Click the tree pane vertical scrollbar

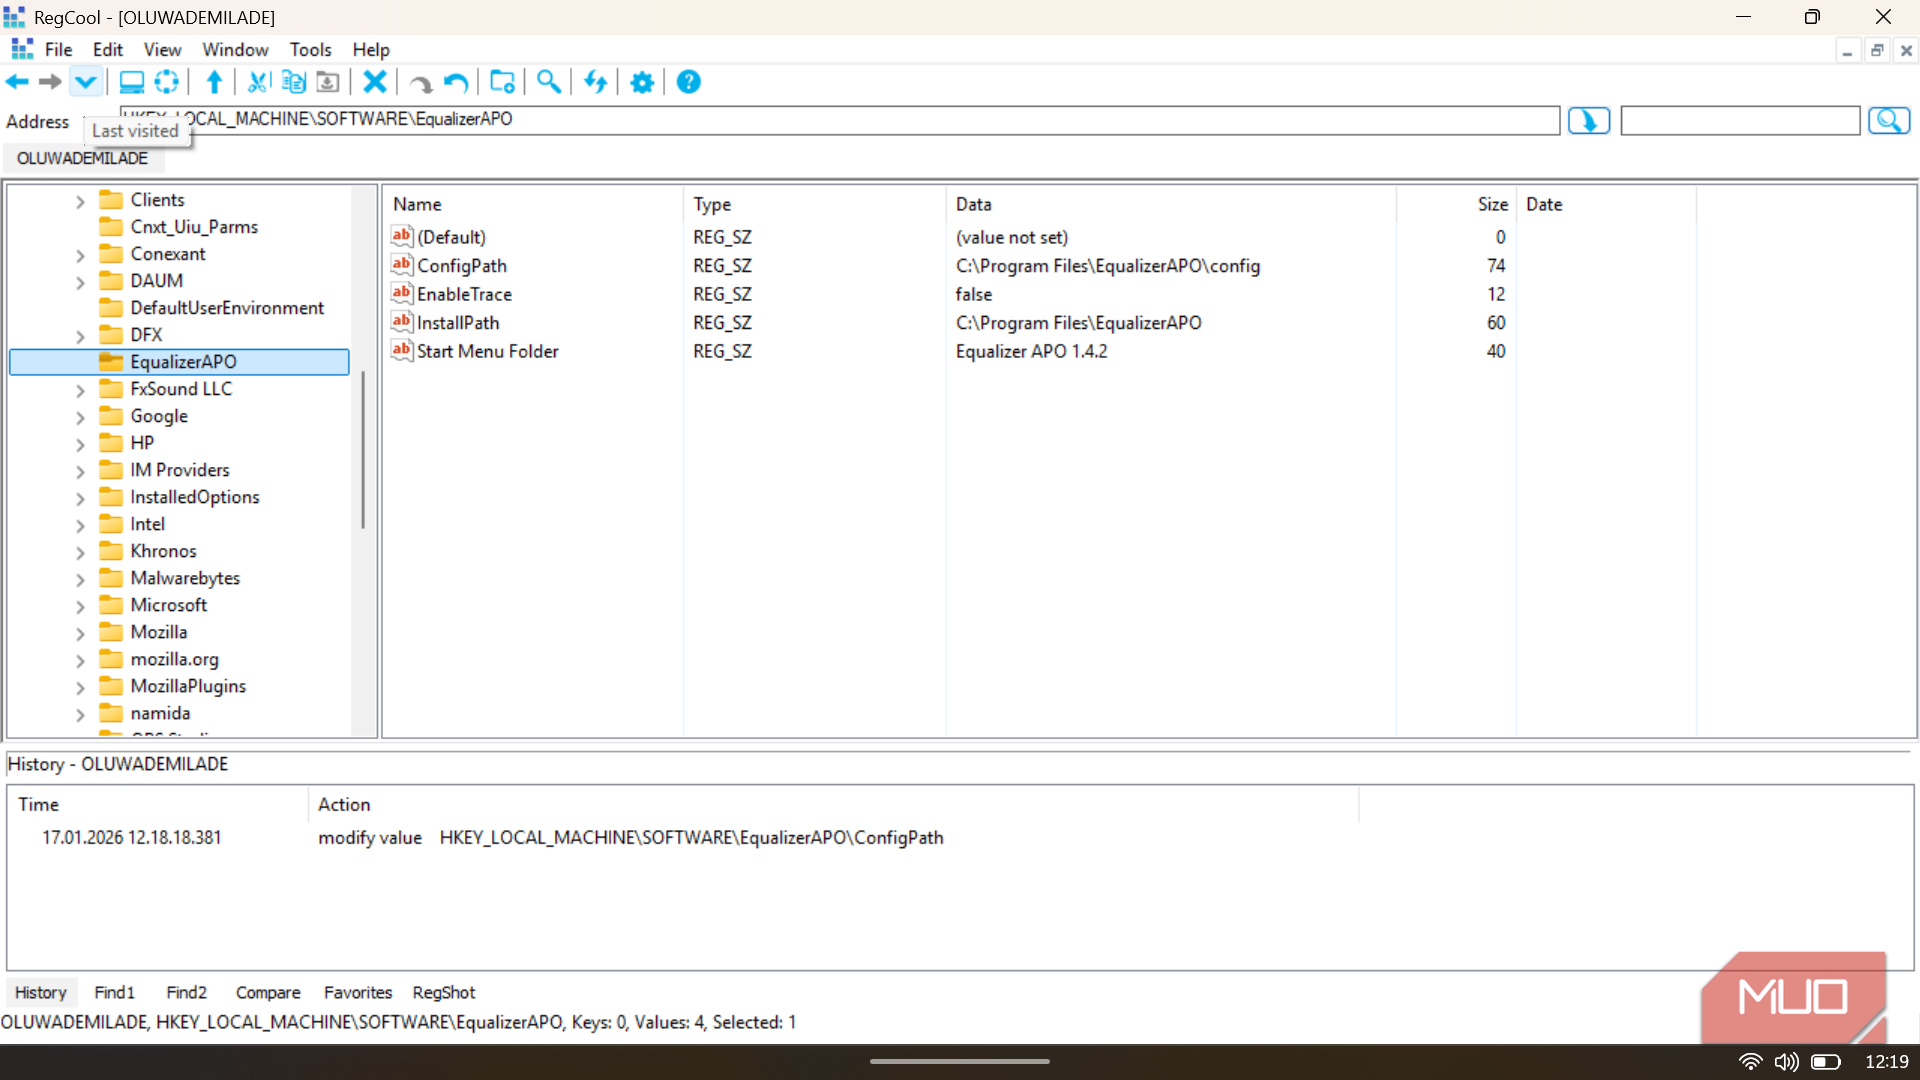(362, 450)
